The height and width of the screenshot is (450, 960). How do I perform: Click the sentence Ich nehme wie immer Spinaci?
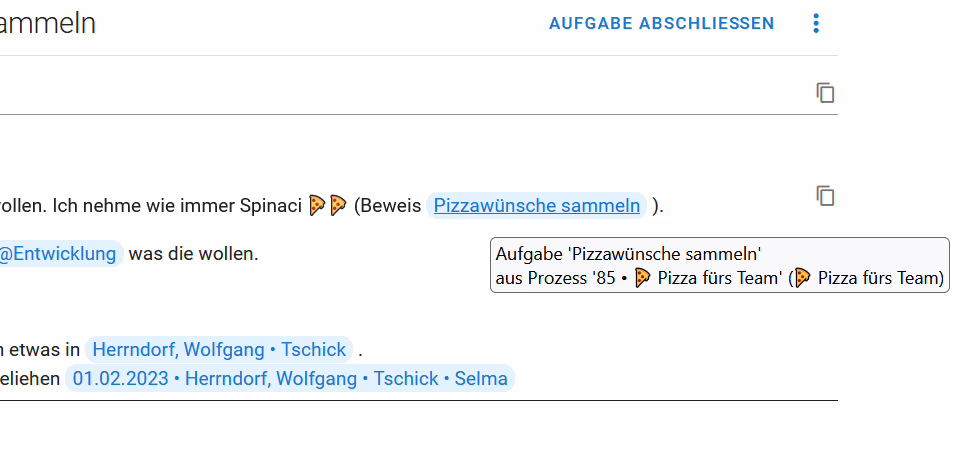point(178,206)
